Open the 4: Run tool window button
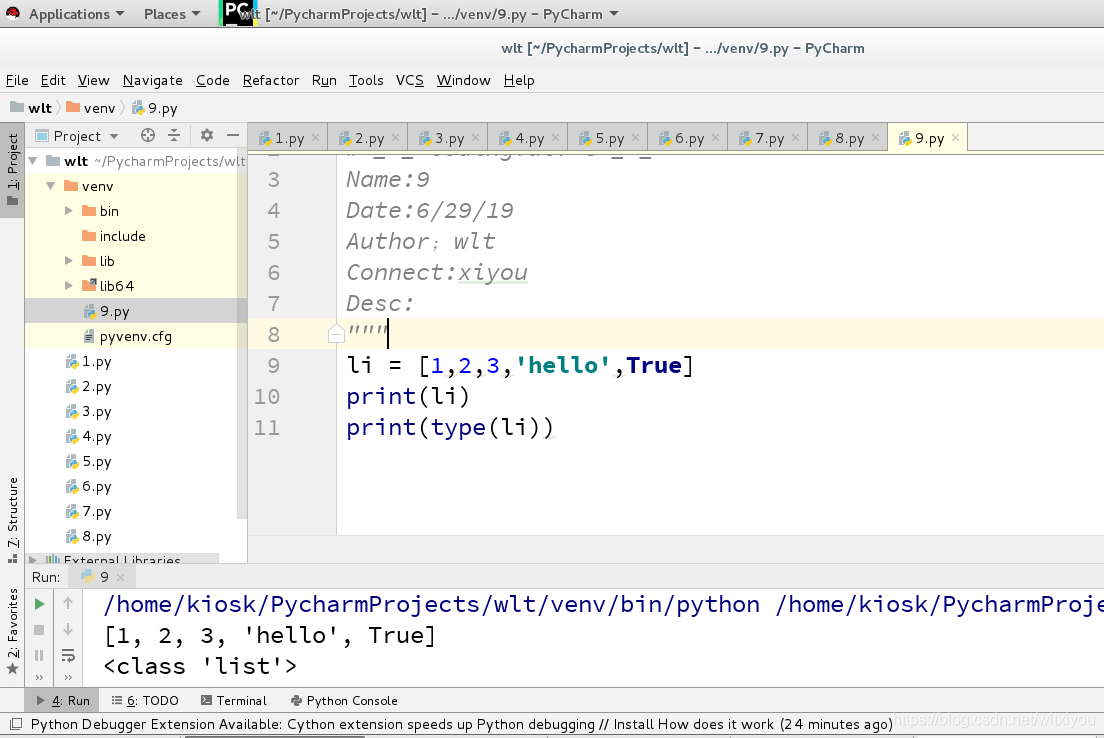The image size is (1104, 738). 63,701
